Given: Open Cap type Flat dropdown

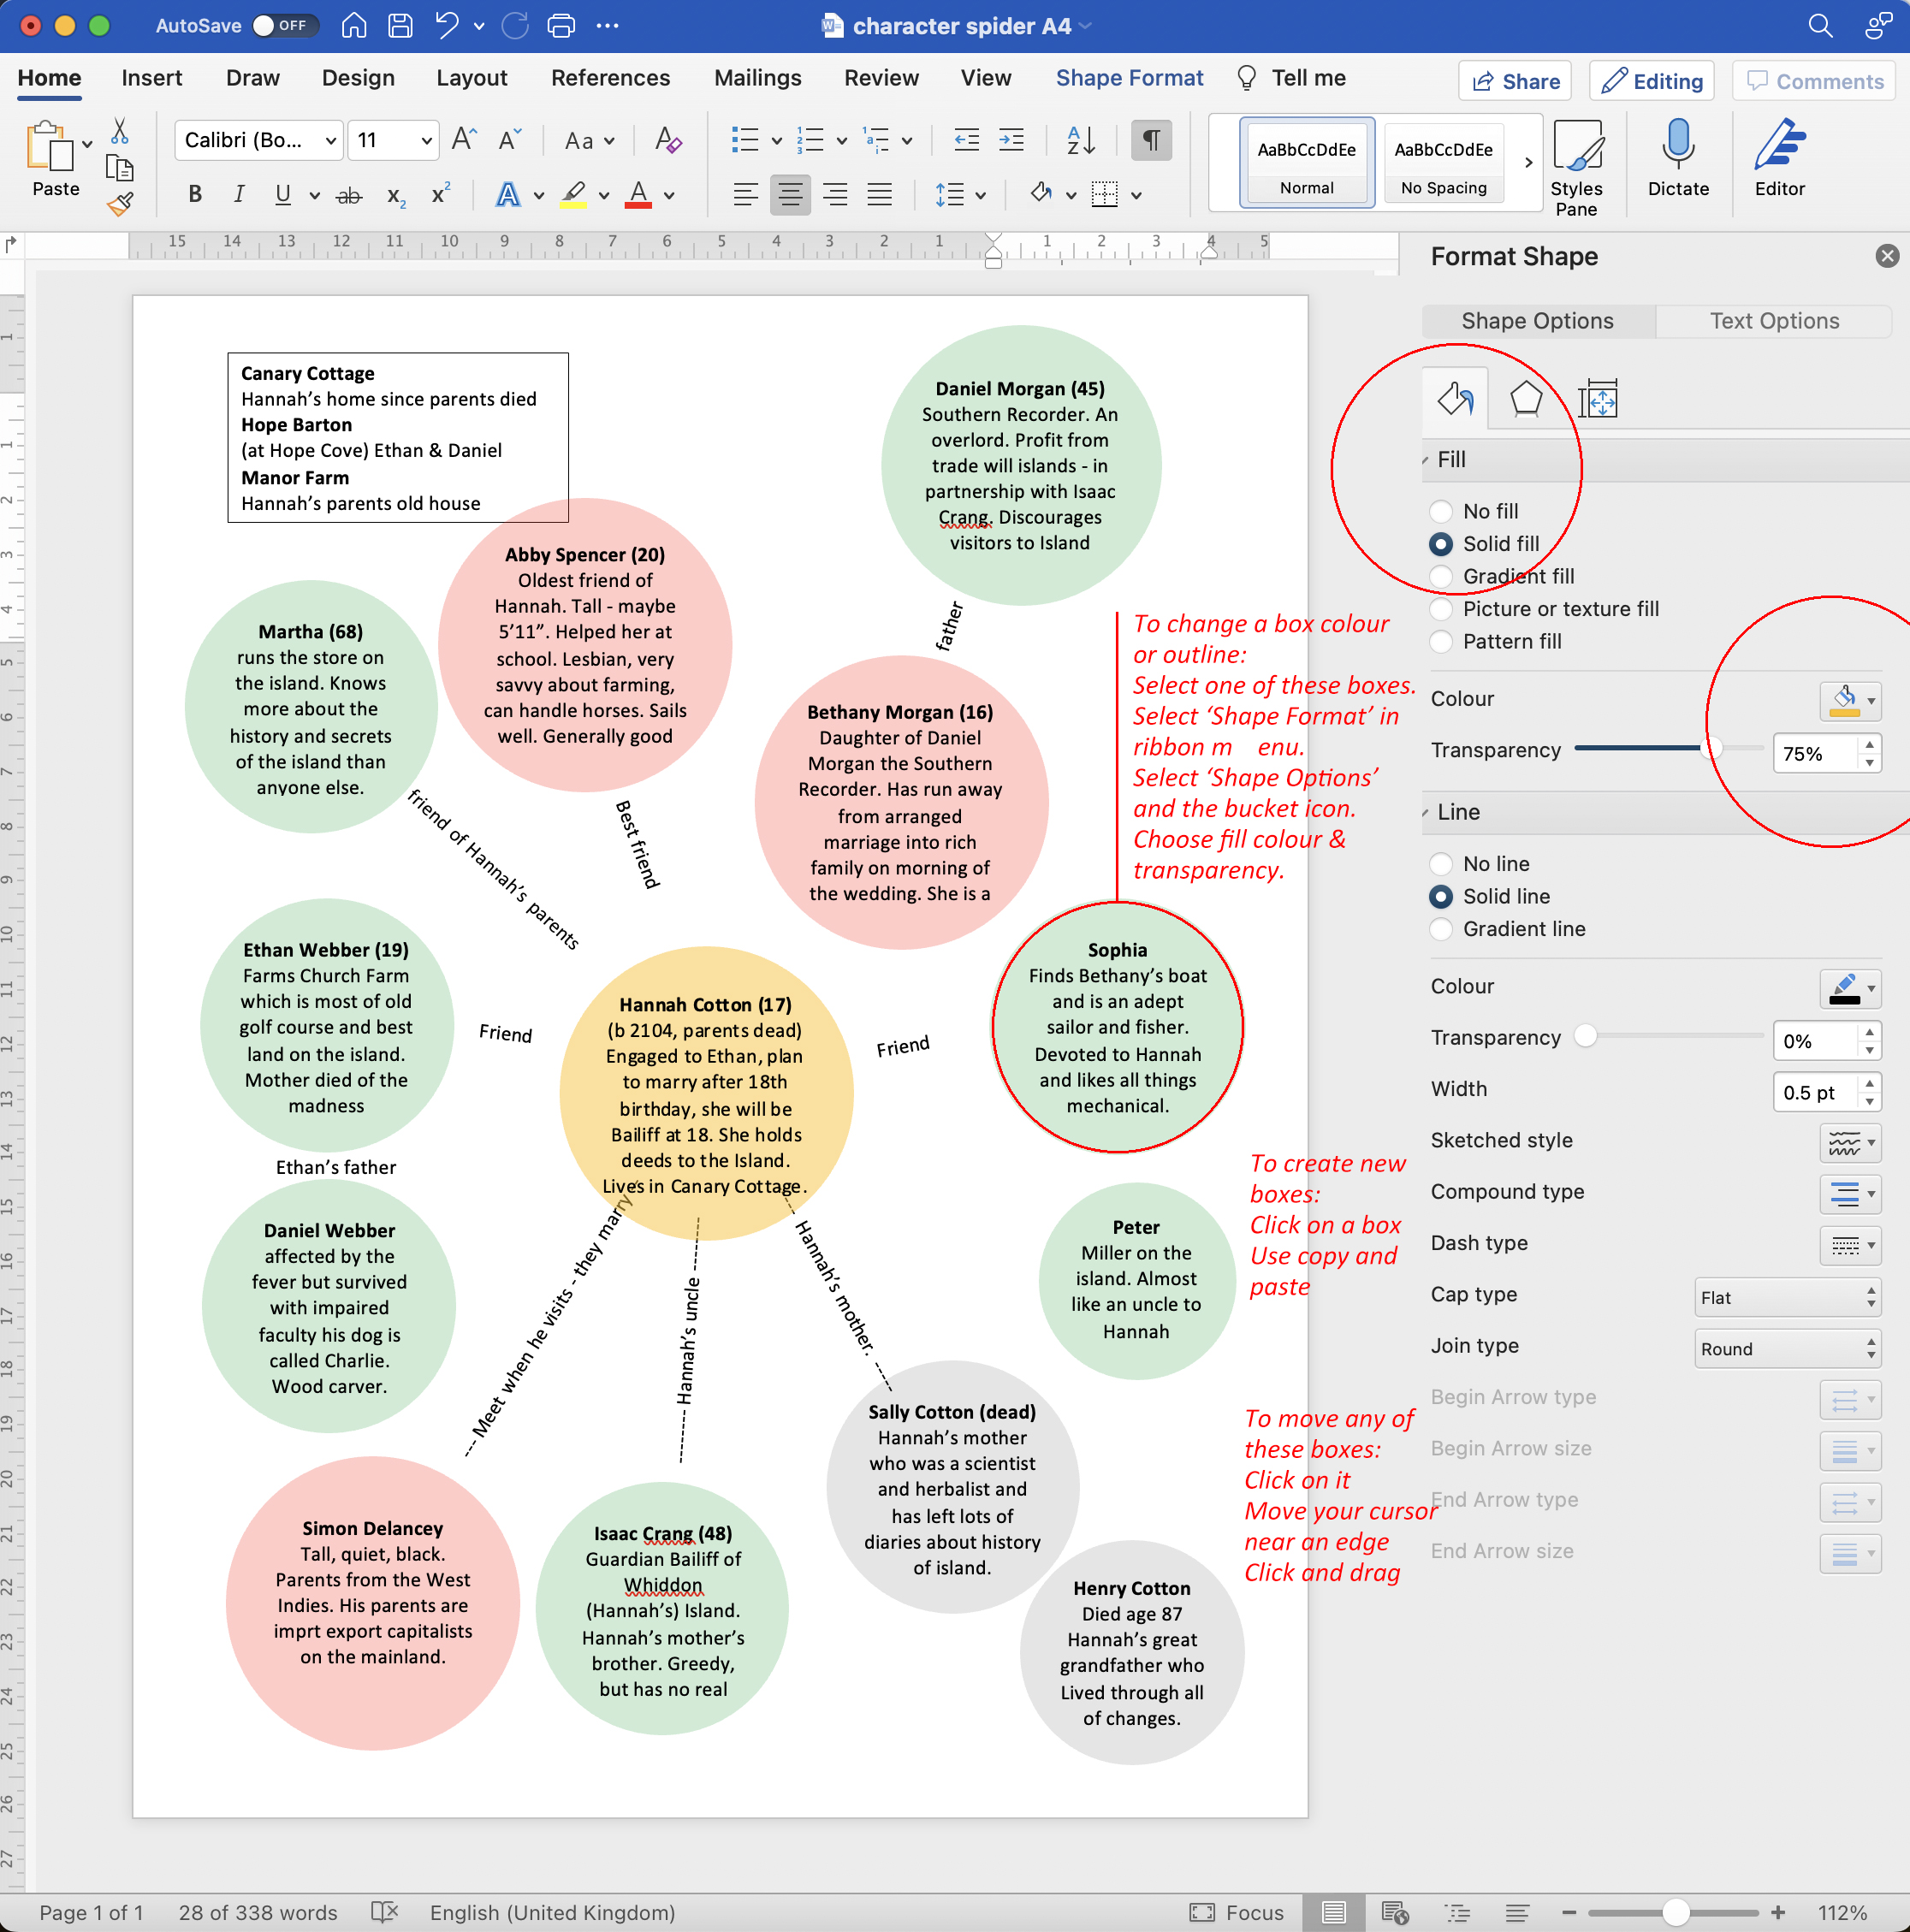Looking at the screenshot, I should 1787,1297.
